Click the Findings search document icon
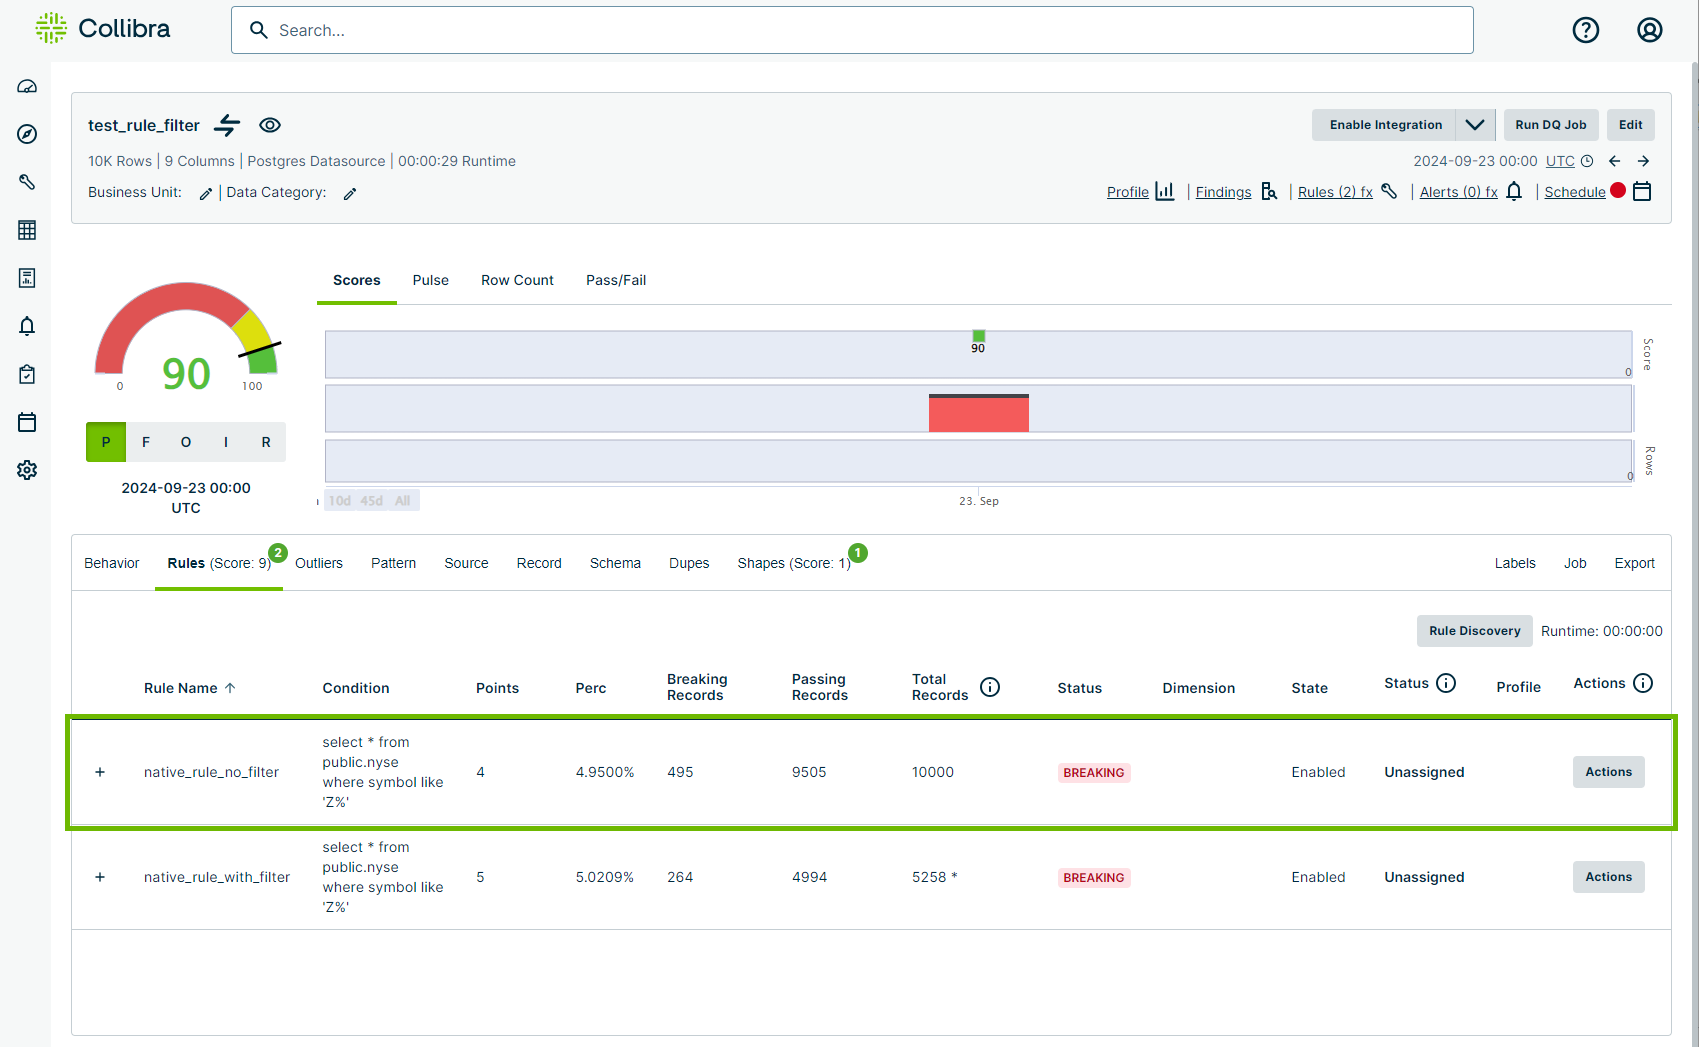Screen dimensions: 1699x1047 (x=1269, y=191)
